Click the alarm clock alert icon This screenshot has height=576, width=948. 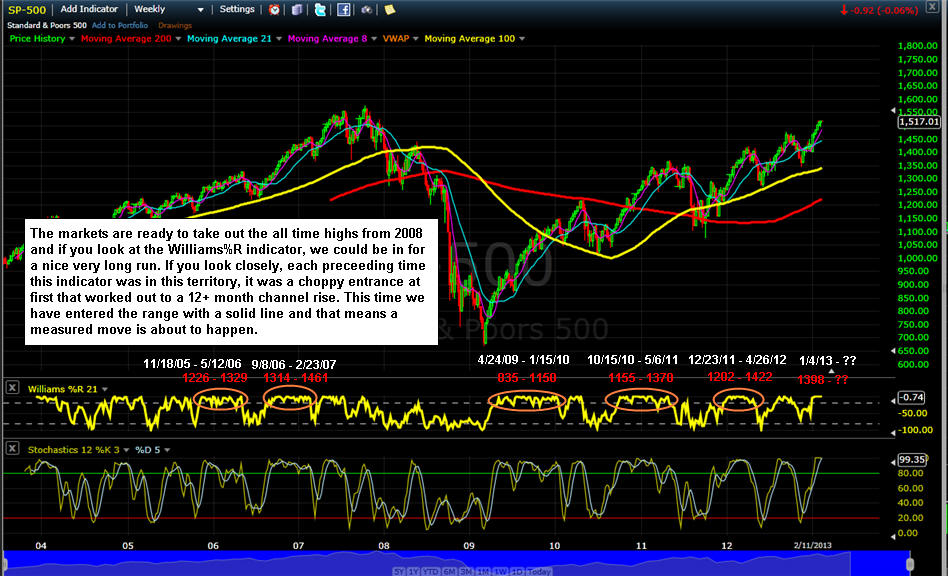click(275, 9)
